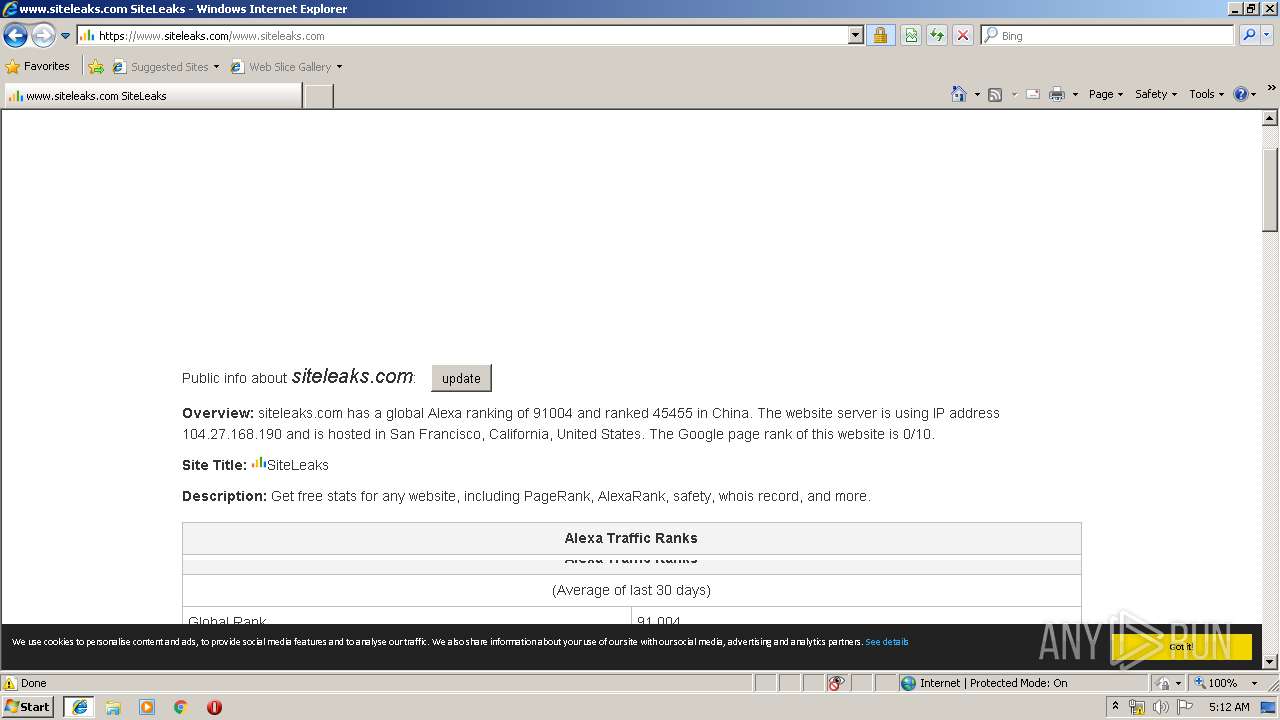Show hidden system tray icons arrow

coord(1115,707)
